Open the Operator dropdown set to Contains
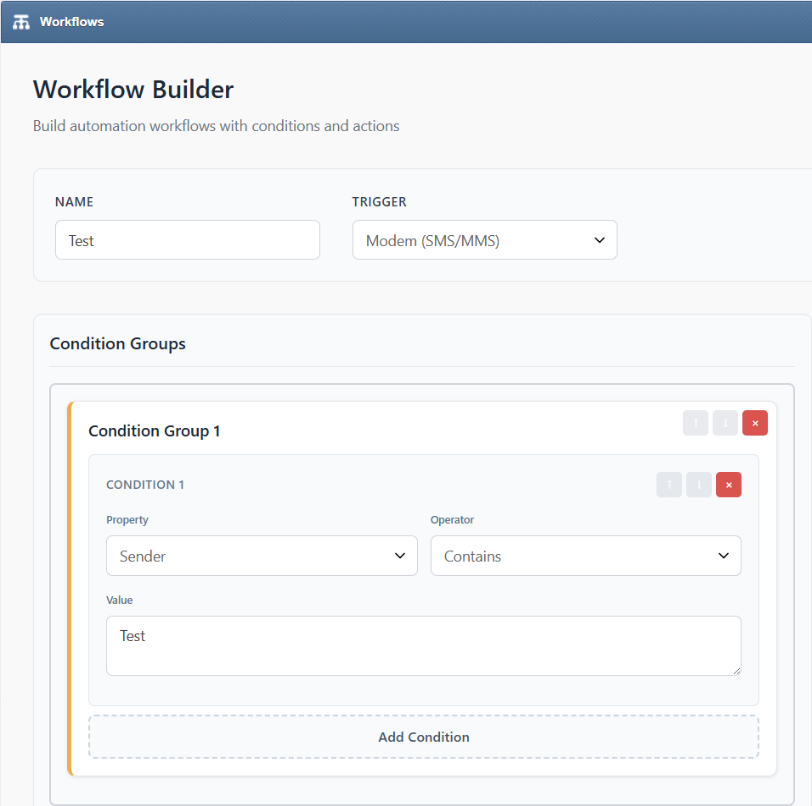 point(586,556)
